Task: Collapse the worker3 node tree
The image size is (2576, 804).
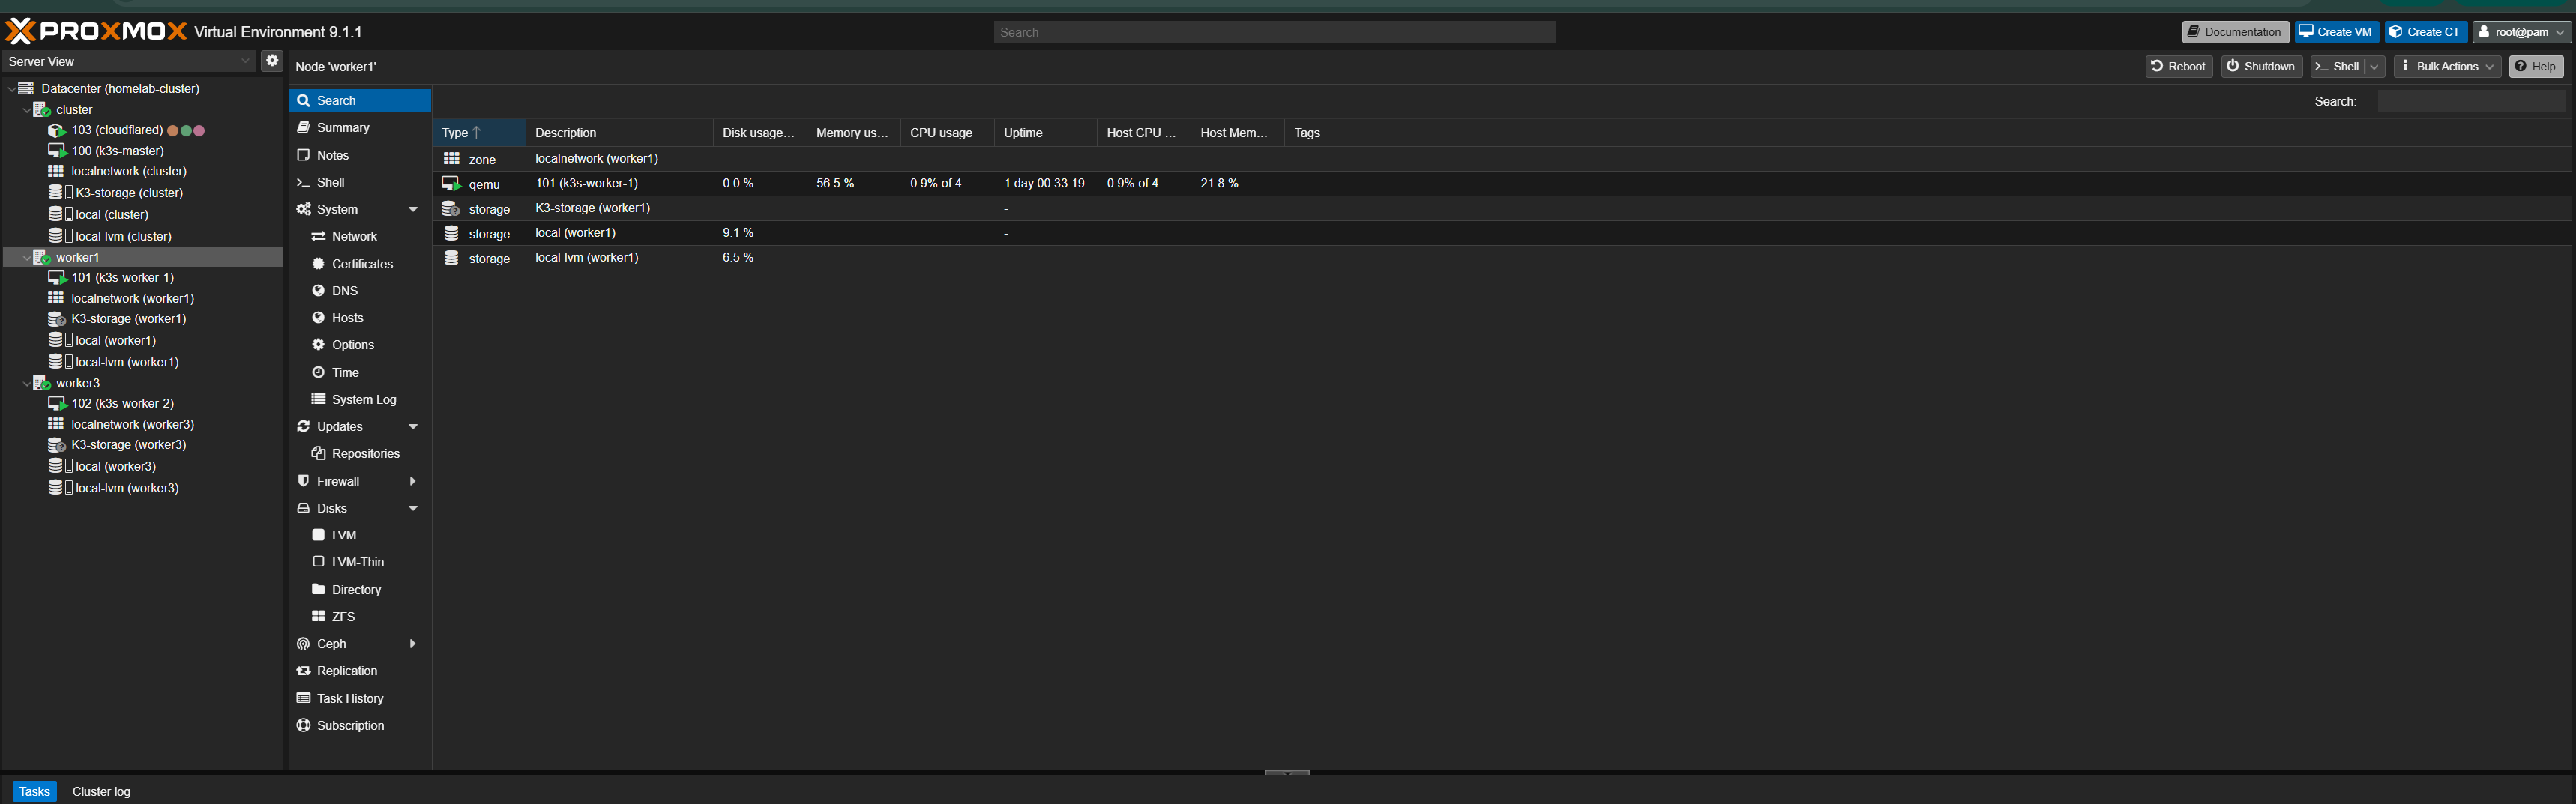Action: 27,383
